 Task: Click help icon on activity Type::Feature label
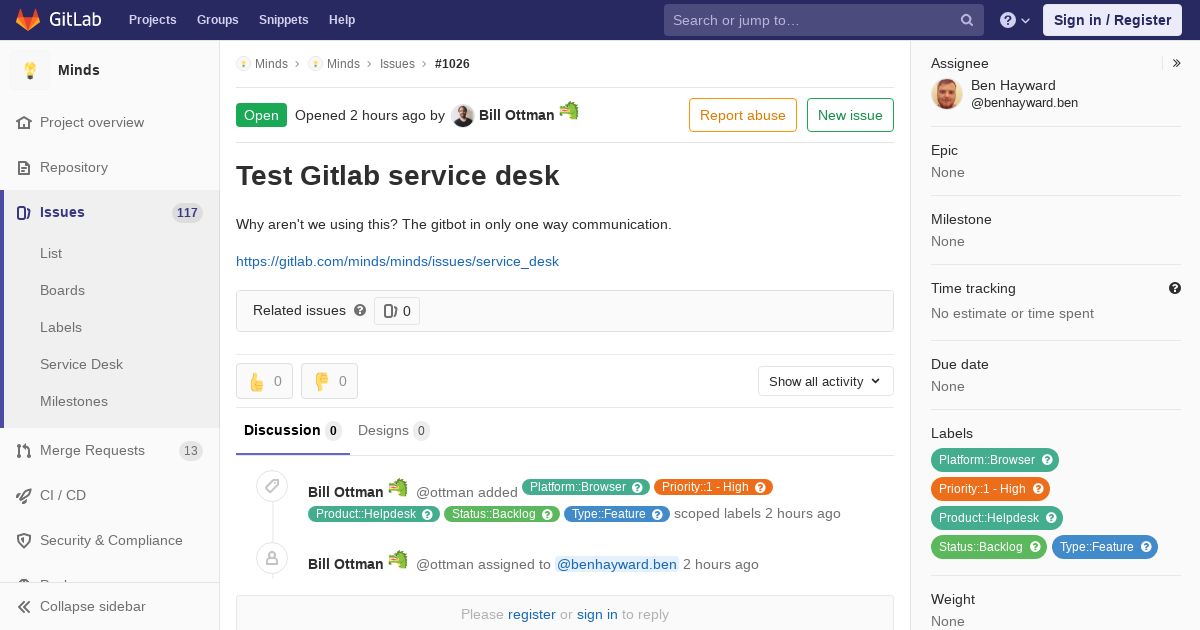(658, 514)
